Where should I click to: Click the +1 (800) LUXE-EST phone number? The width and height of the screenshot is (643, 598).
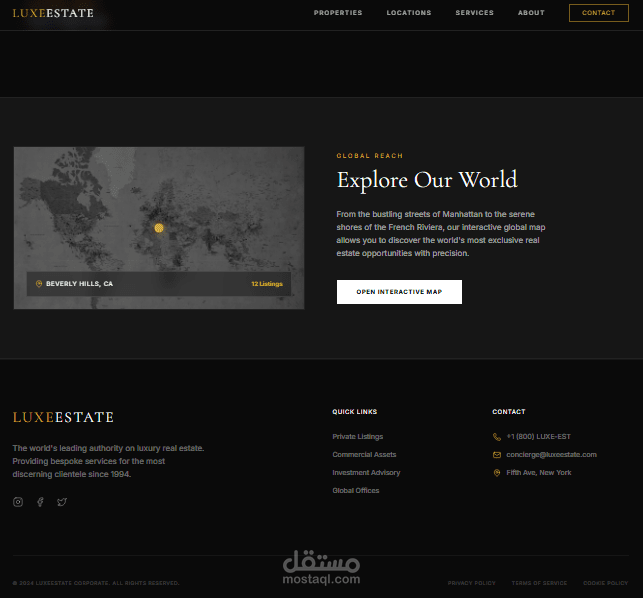pyautogui.click(x=538, y=437)
